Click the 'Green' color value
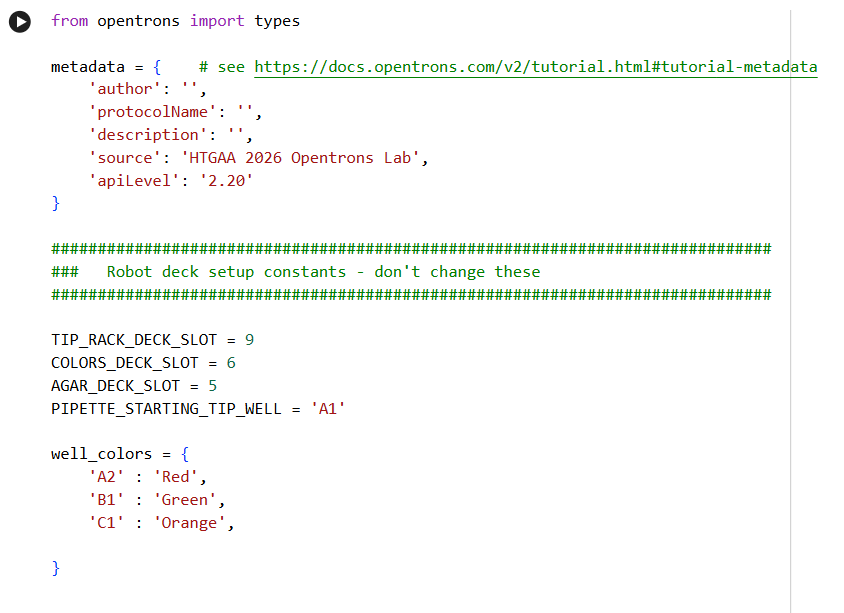844x613 pixels. pos(187,500)
